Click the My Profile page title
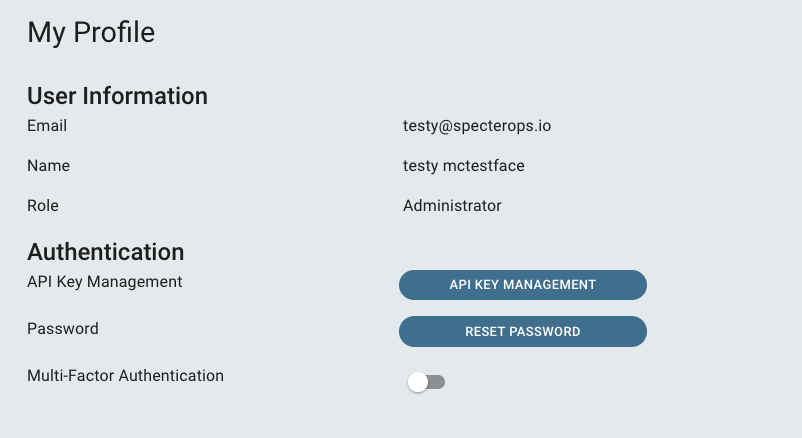The image size is (802, 438). coord(91,33)
